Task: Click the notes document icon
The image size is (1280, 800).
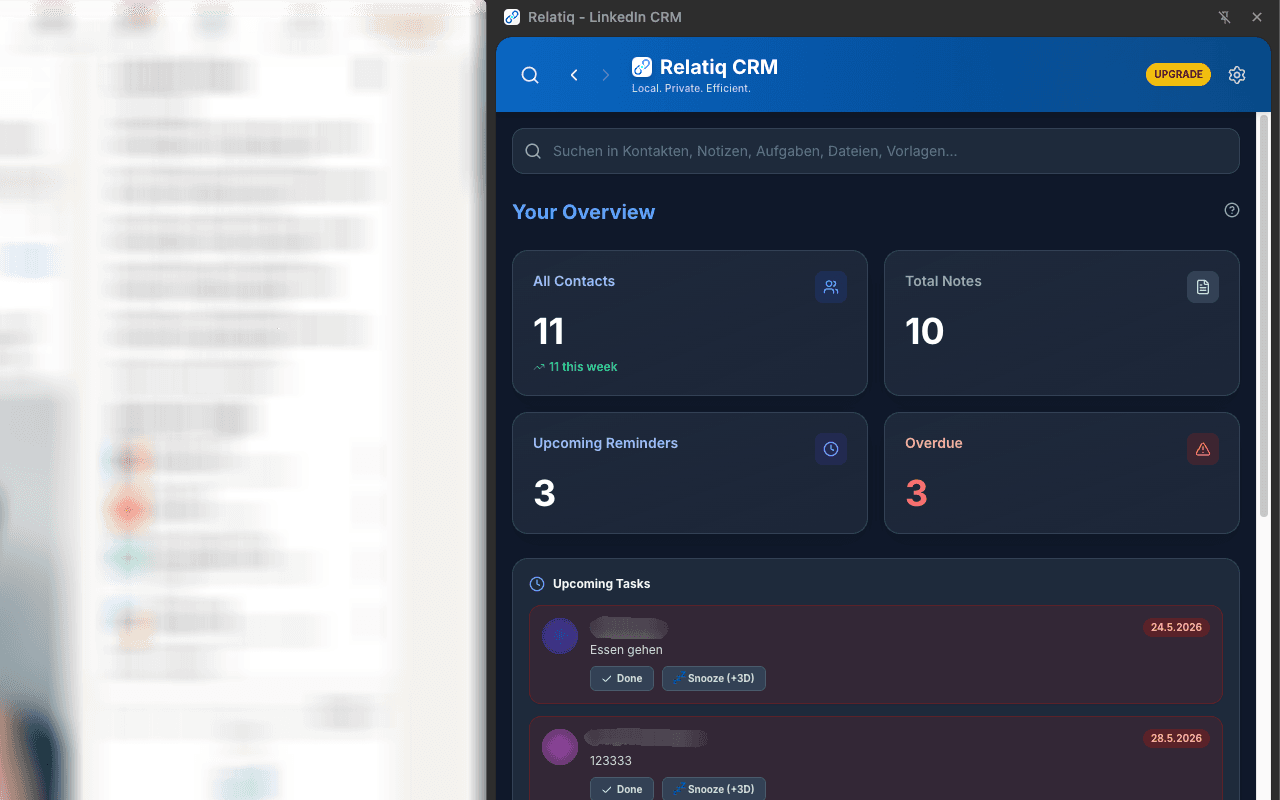Action: pos(1203,287)
